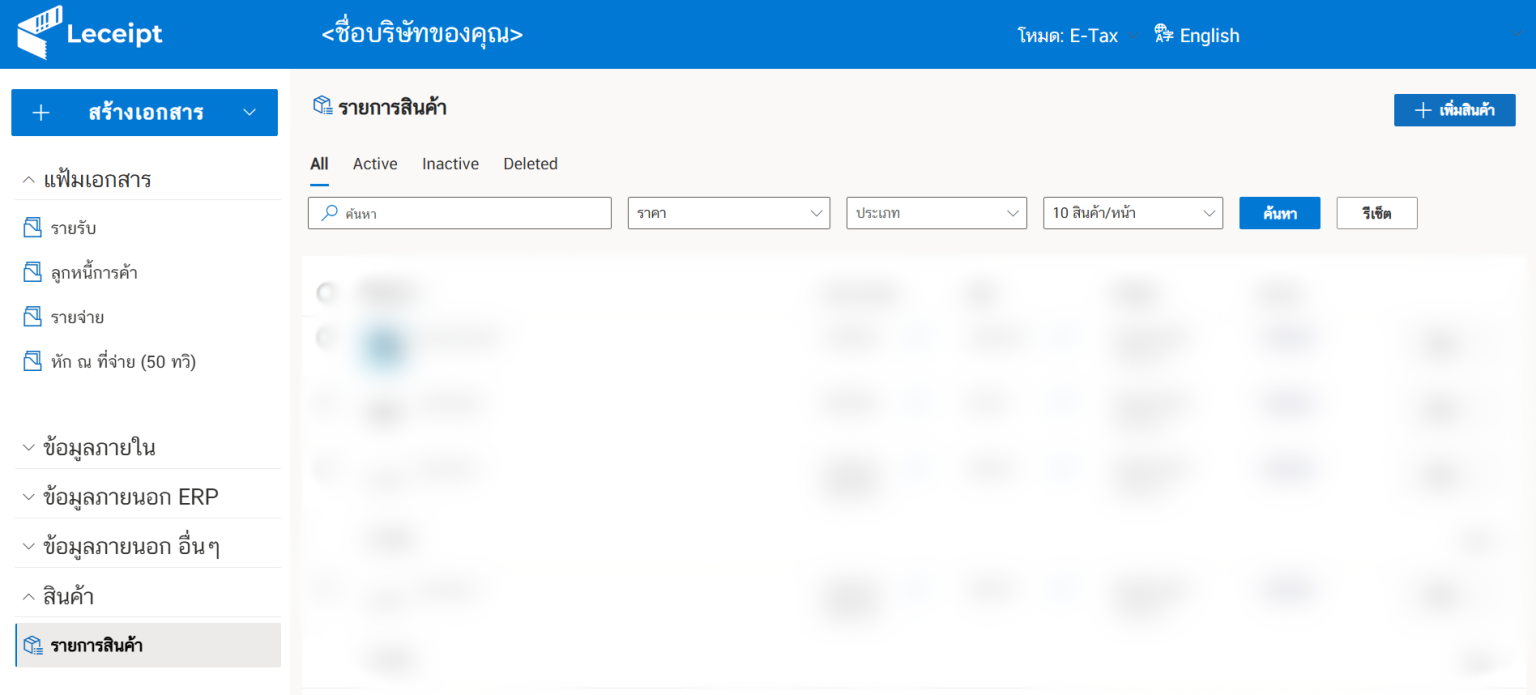Image resolution: width=1536 pixels, height=695 pixels.
Task: Click the รายรับ document icon
Action: (32, 228)
